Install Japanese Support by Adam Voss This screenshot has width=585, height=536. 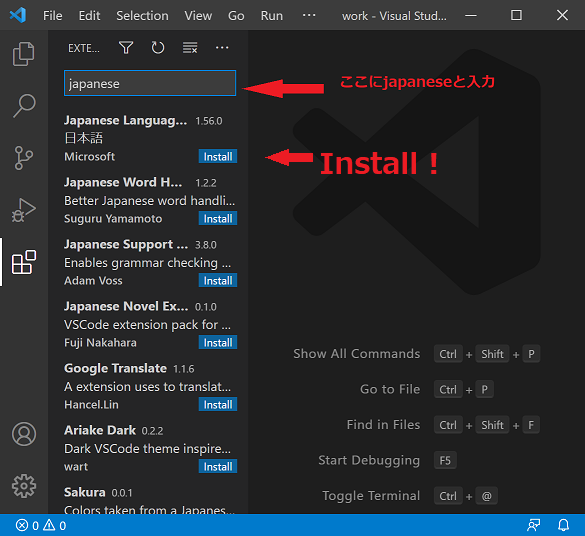coord(218,280)
